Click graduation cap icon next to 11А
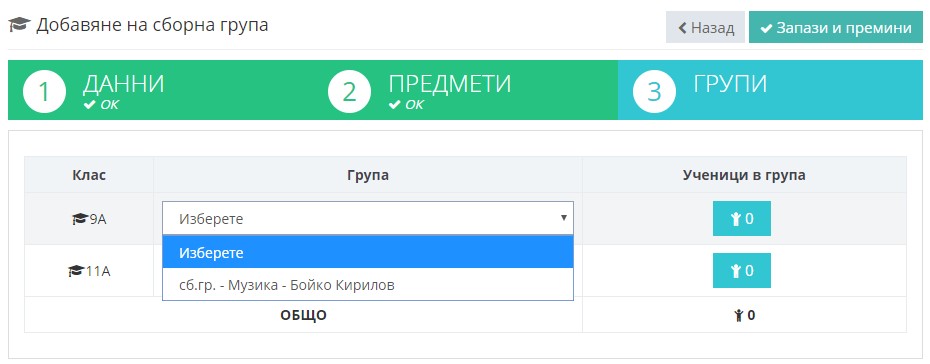 click(76, 272)
